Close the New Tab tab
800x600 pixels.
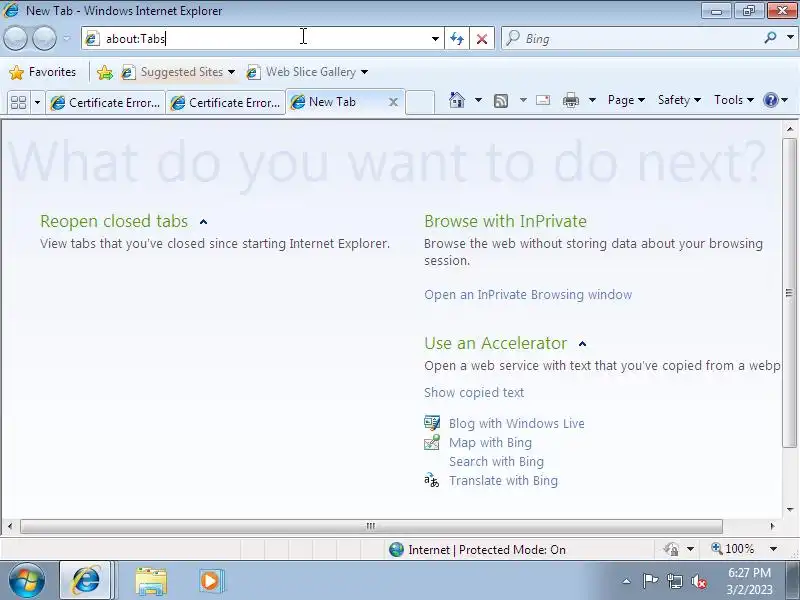393,102
